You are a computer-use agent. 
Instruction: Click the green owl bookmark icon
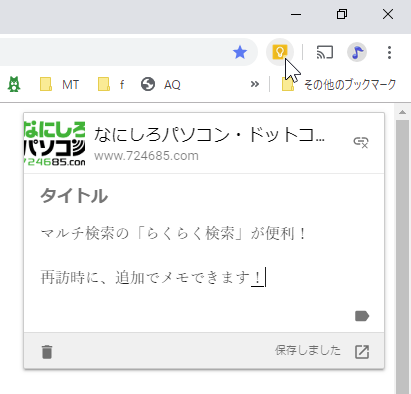[x=14, y=84]
